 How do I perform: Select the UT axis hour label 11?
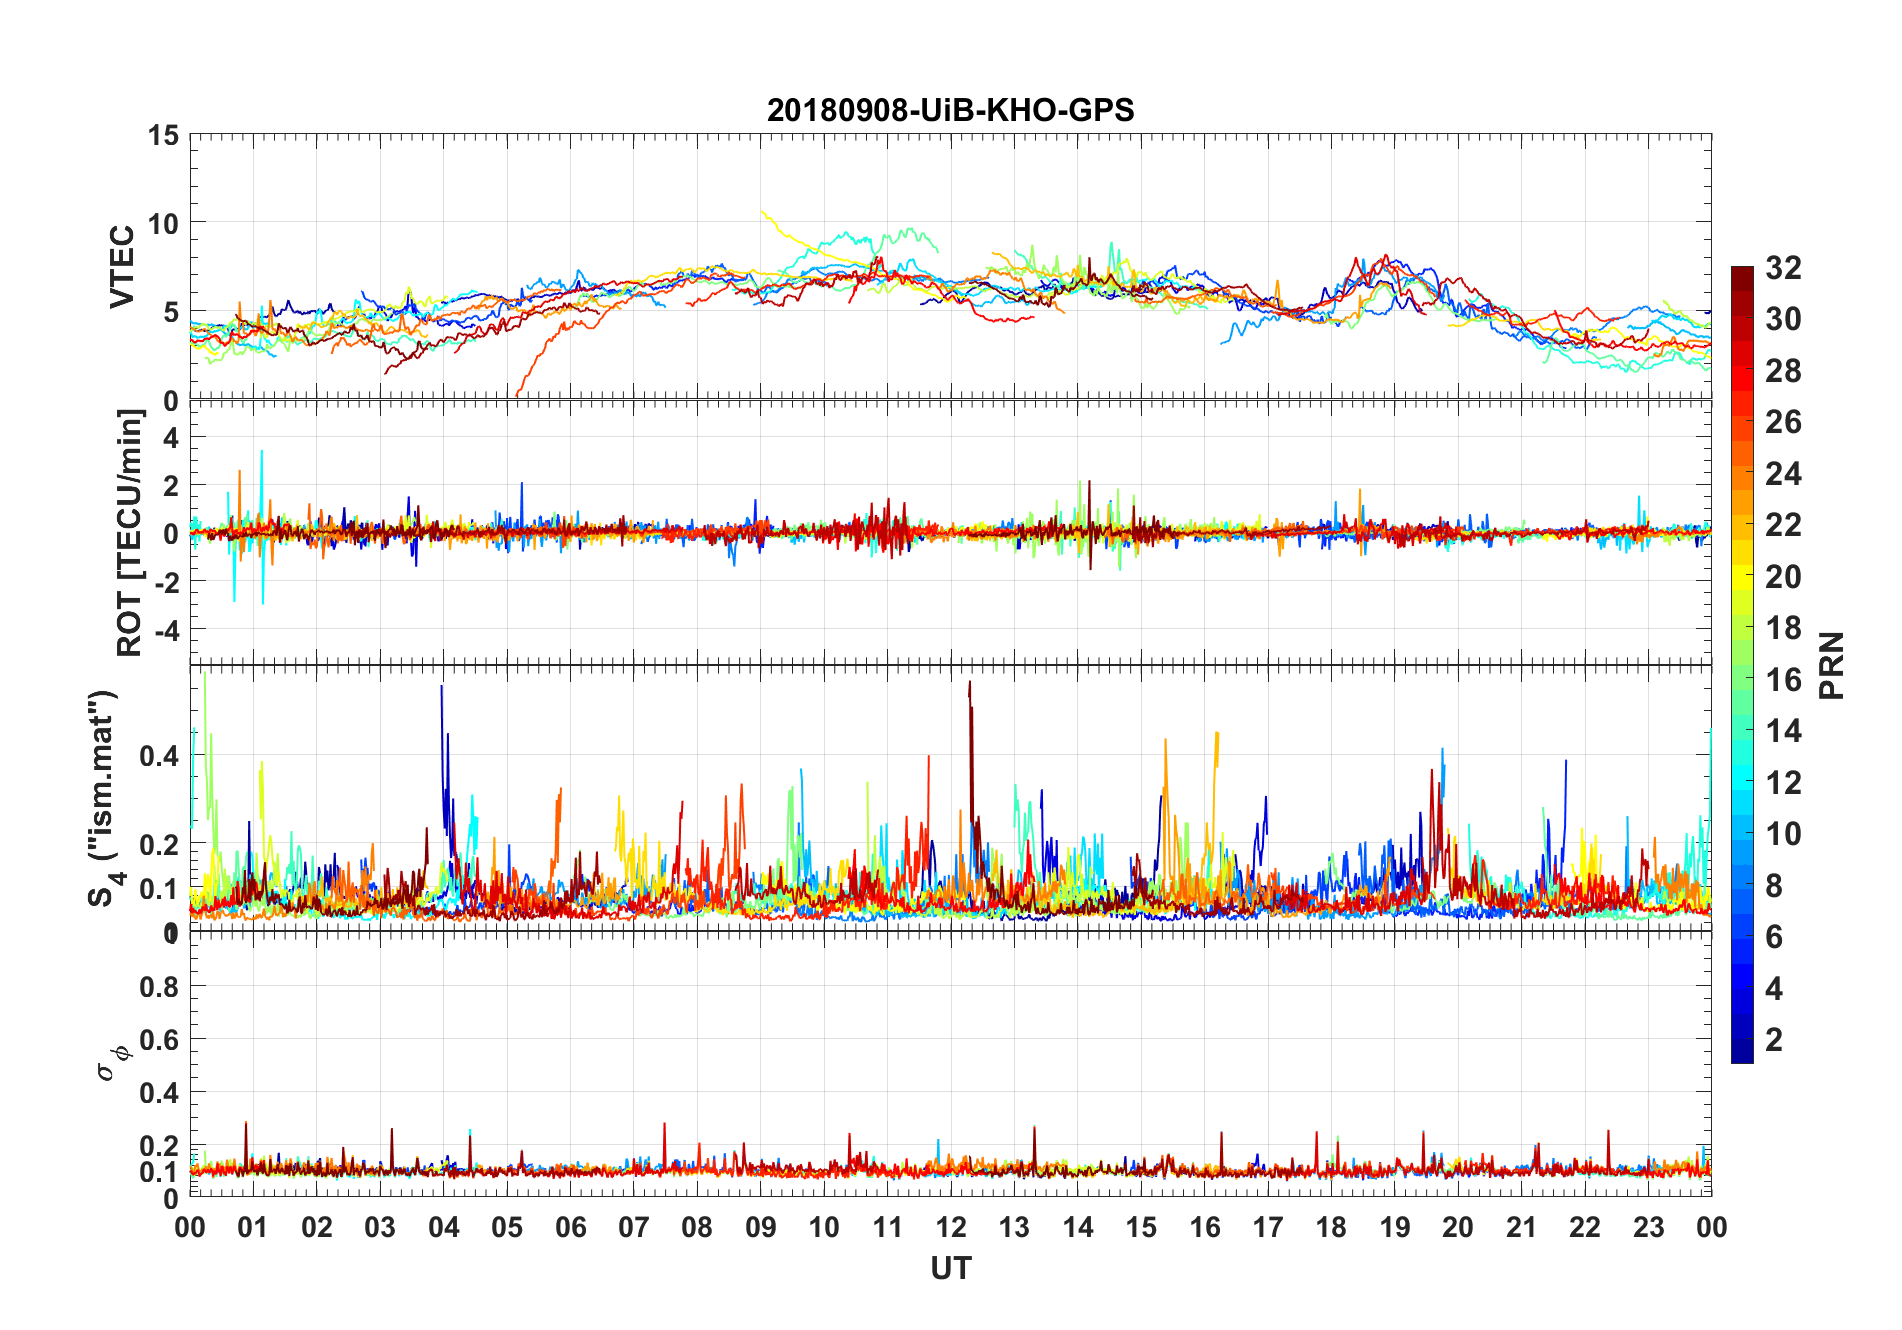[x=888, y=1227]
